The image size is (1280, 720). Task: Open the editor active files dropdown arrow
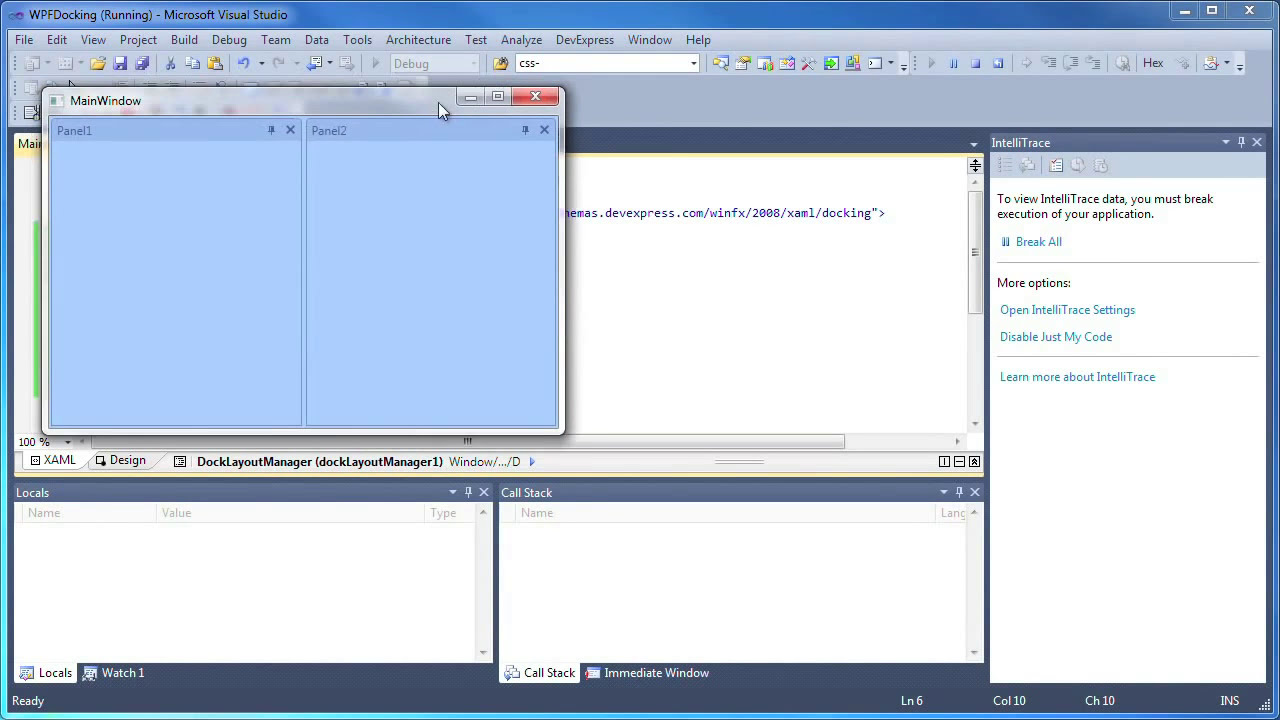(974, 144)
